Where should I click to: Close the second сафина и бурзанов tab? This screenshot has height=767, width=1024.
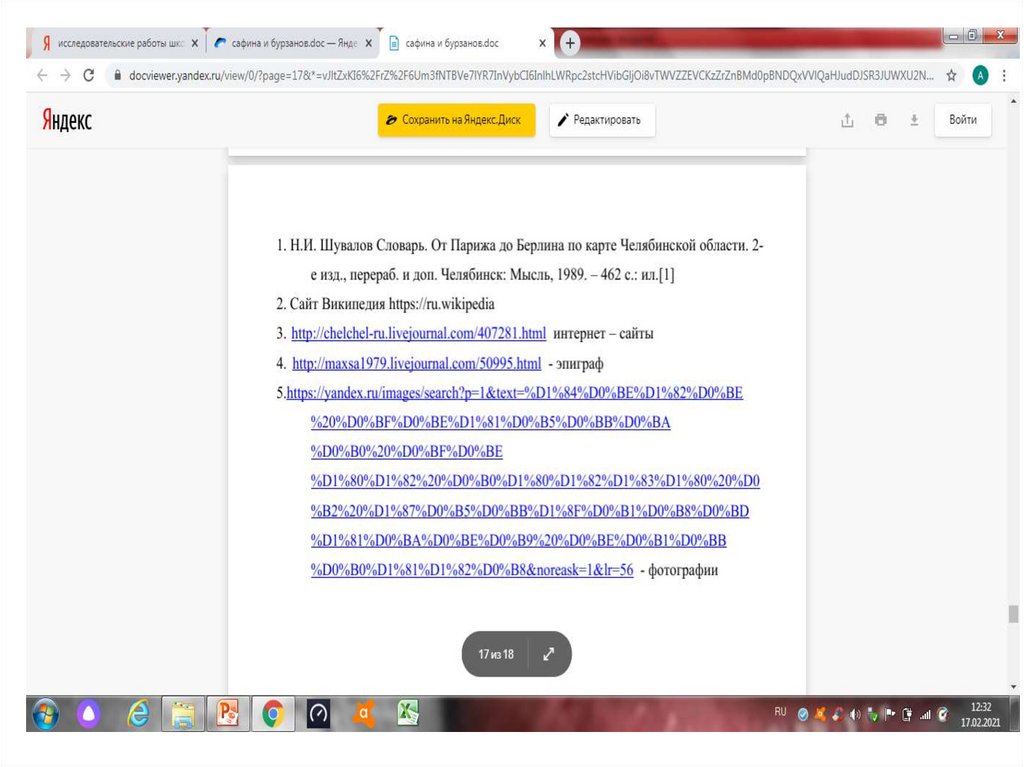369,43
